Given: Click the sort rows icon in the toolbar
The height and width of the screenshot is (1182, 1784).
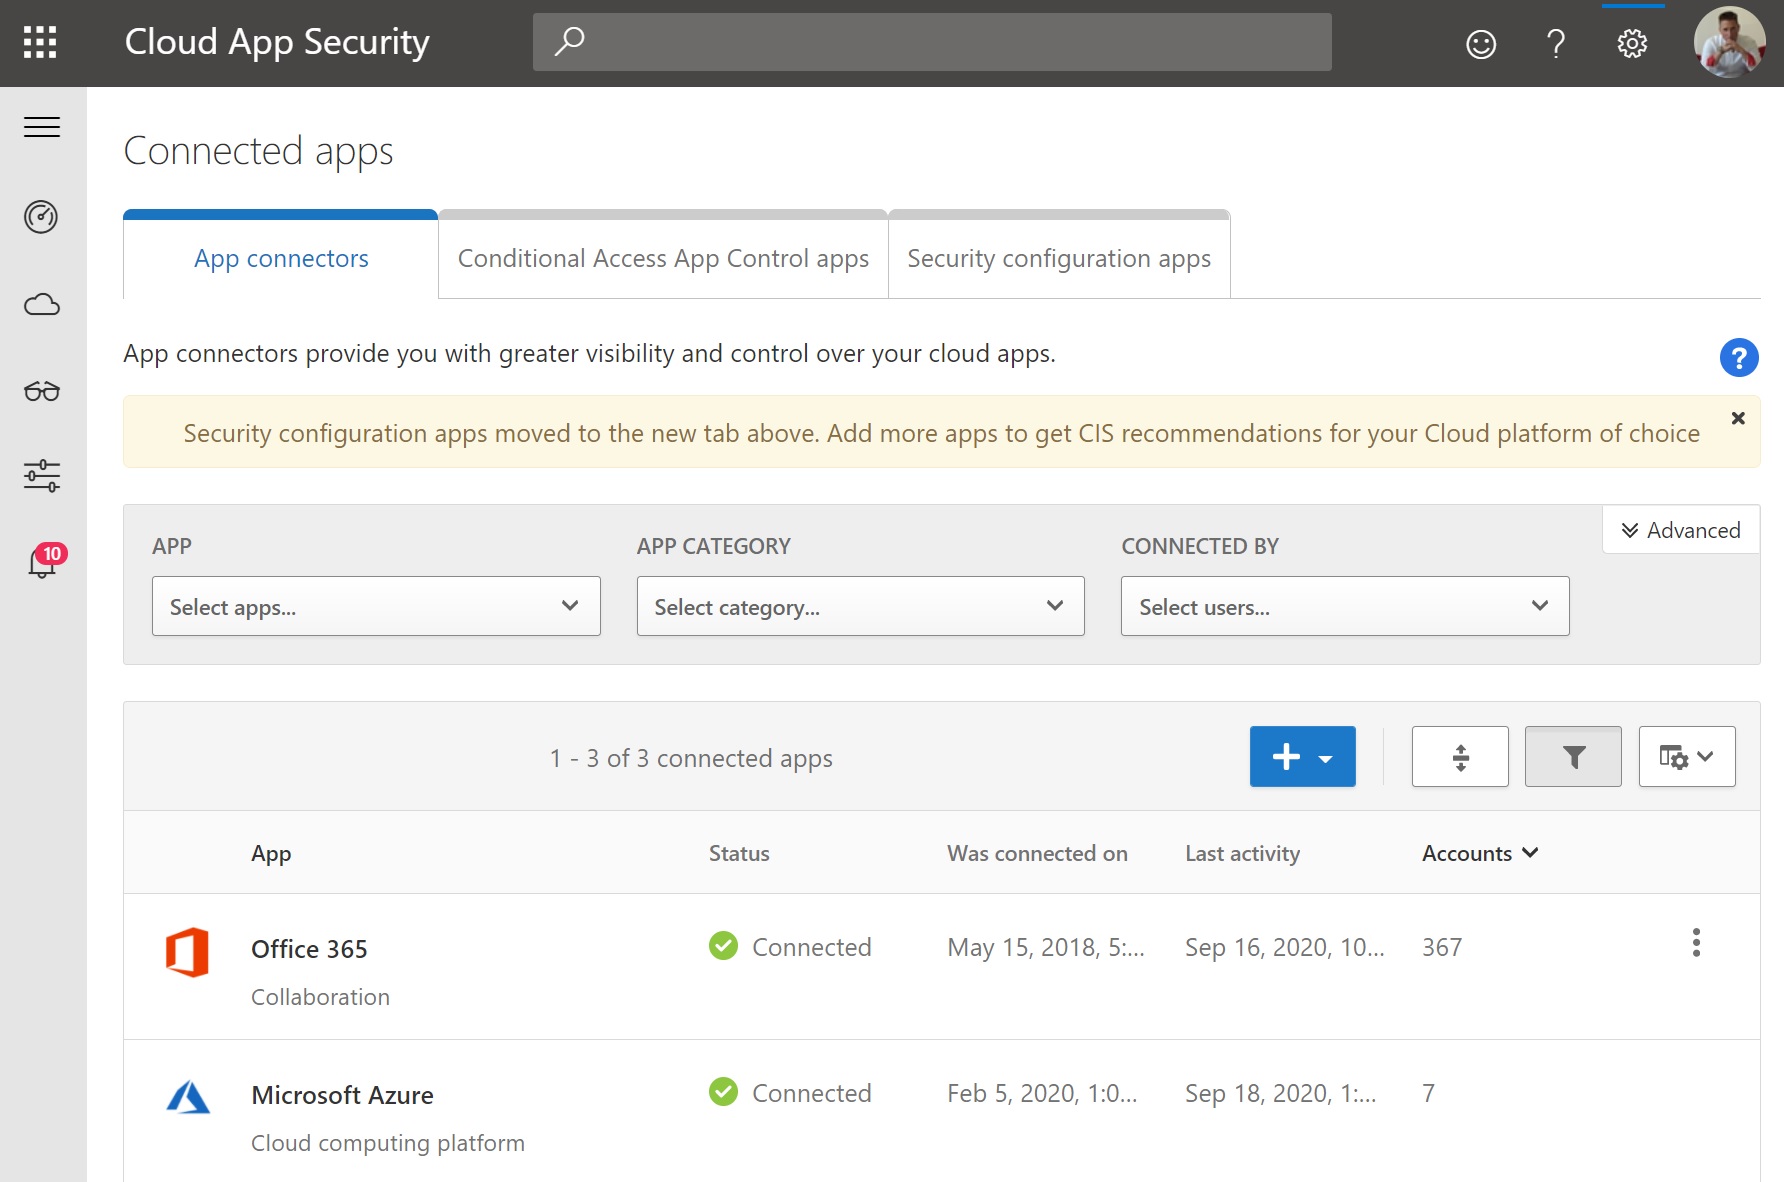Looking at the screenshot, I should [1459, 756].
